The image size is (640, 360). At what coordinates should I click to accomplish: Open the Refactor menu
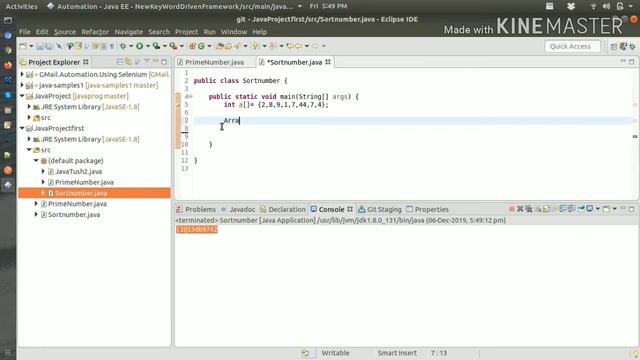(95, 31)
